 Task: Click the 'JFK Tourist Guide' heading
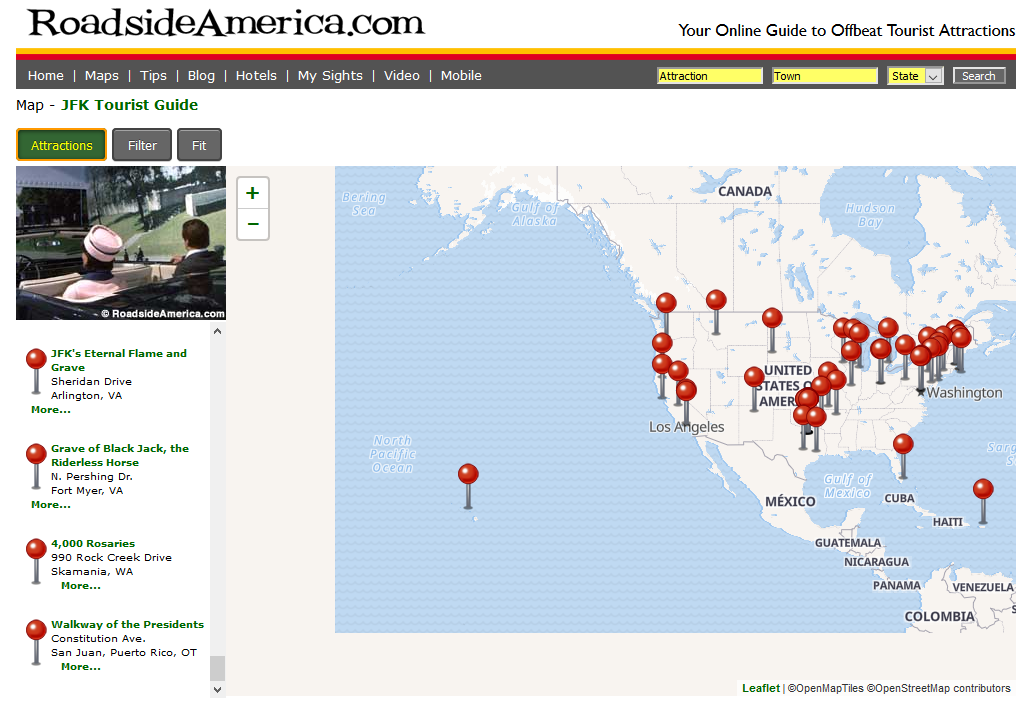(x=129, y=105)
